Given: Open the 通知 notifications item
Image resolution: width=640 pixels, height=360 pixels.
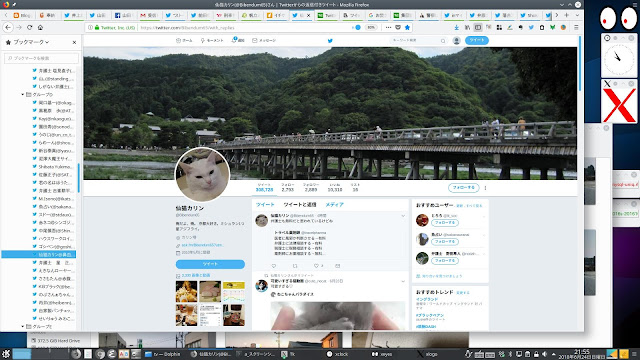Looking at the screenshot, I should [x=238, y=40].
